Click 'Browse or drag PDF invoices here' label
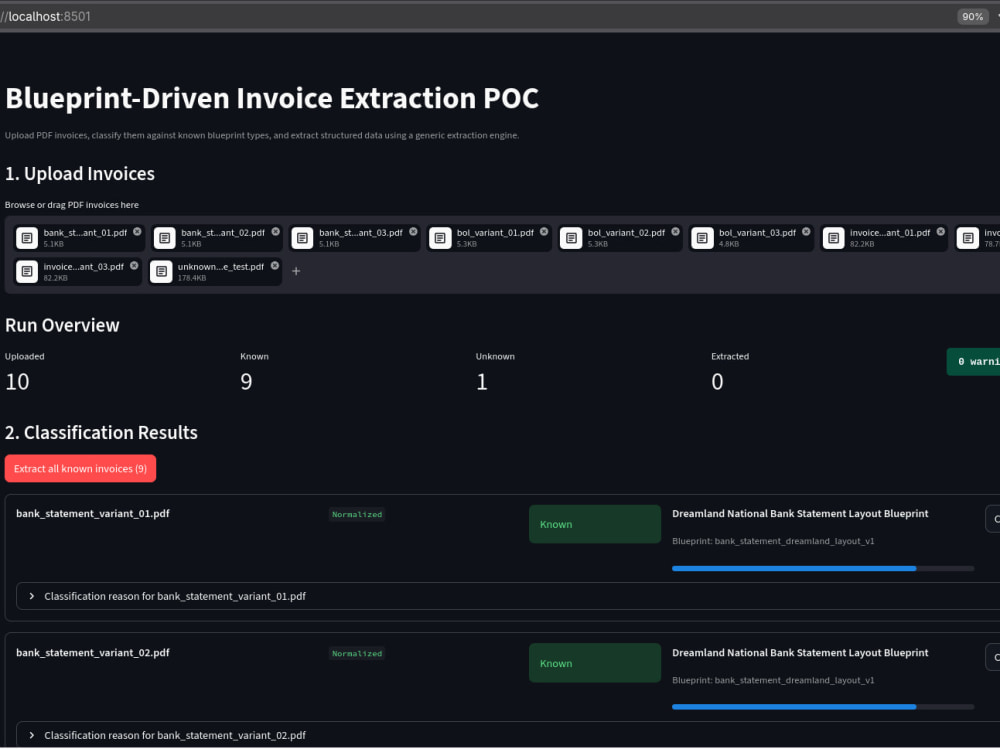The width and height of the screenshot is (1000, 749). coord(72,205)
